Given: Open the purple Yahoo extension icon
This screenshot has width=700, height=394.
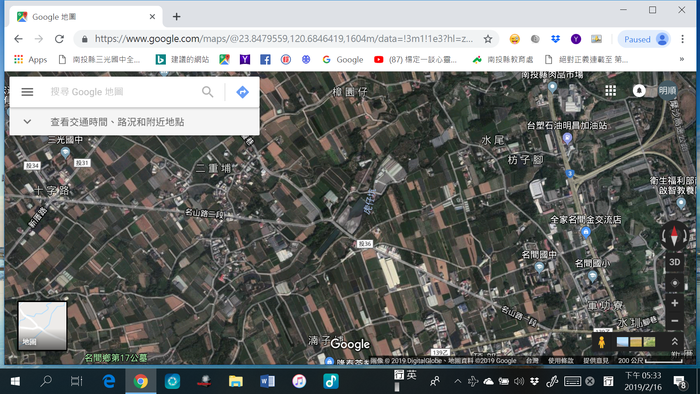Looking at the screenshot, I should tap(576, 39).
